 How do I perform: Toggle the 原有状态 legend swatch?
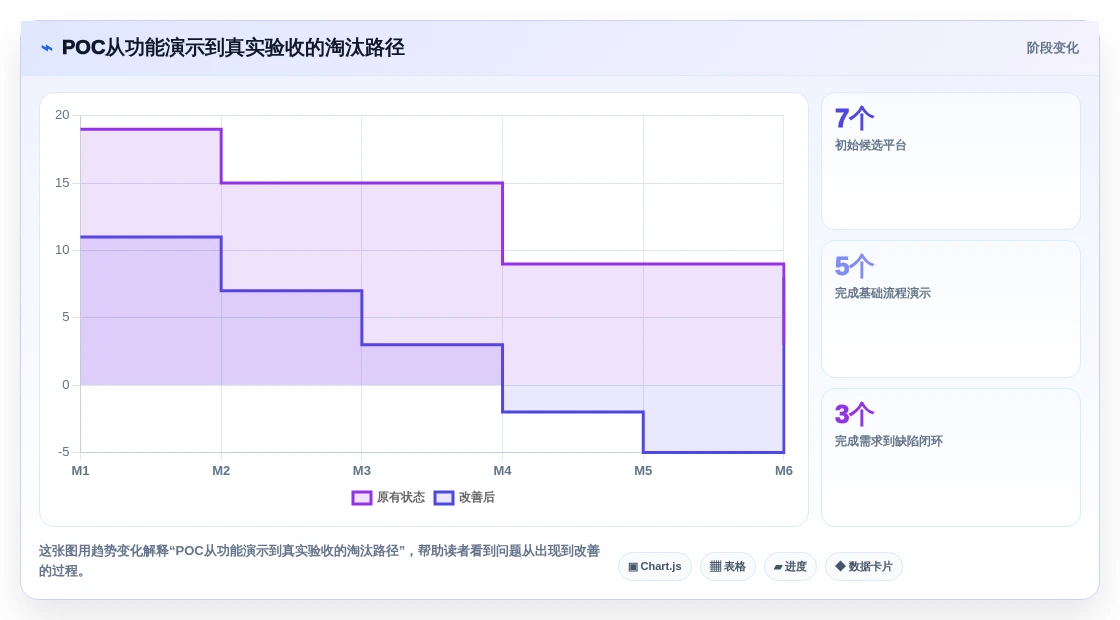coord(361,498)
